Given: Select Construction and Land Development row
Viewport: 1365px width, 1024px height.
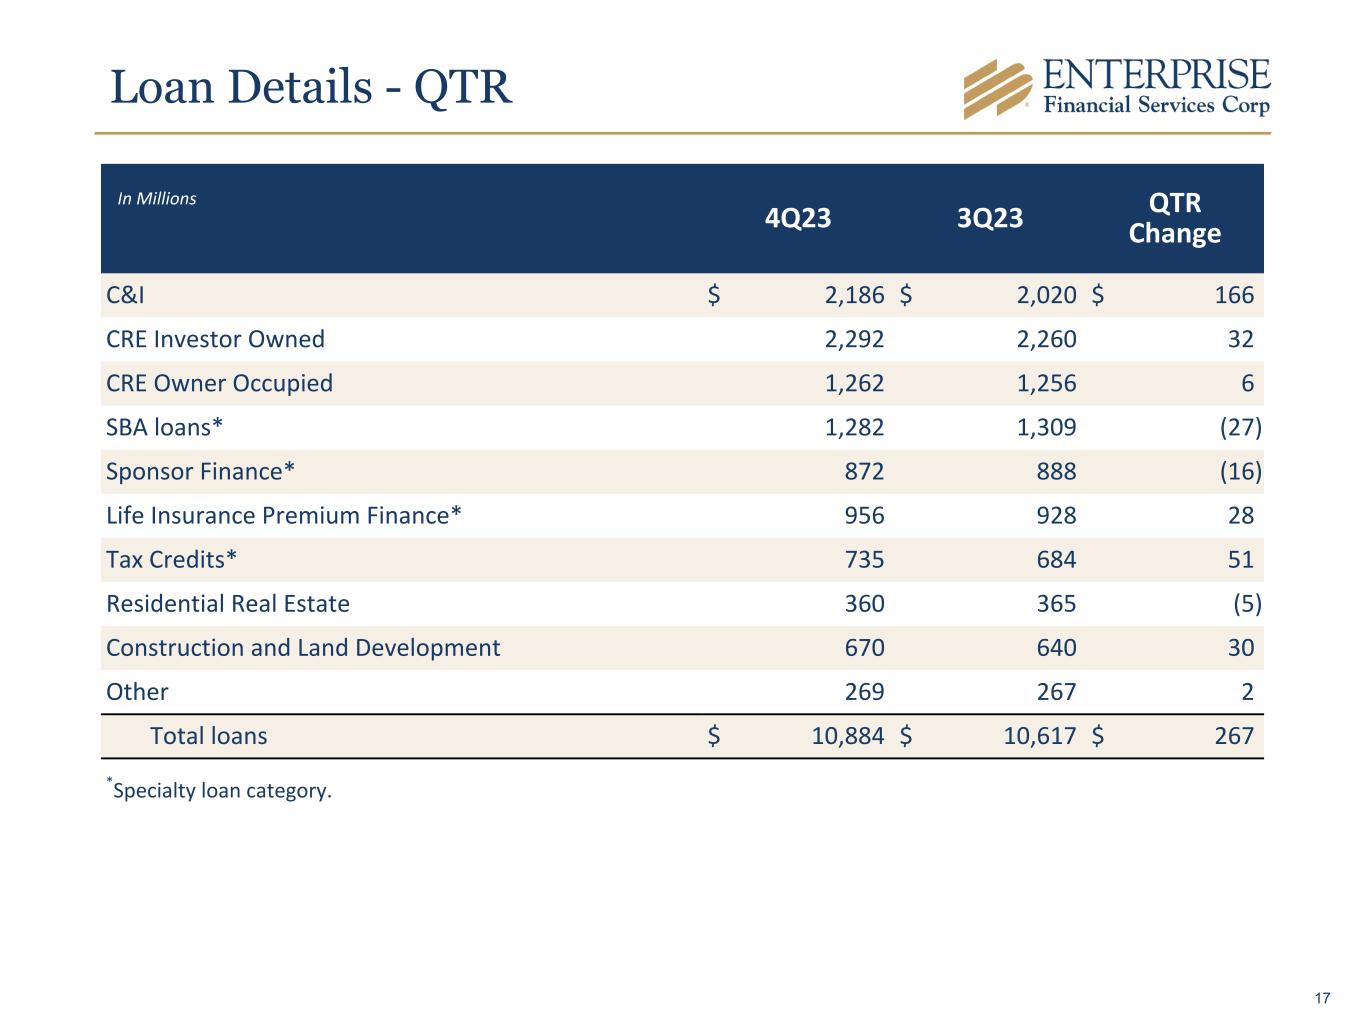Looking at the screenshot, I should (x=682, y=647).
